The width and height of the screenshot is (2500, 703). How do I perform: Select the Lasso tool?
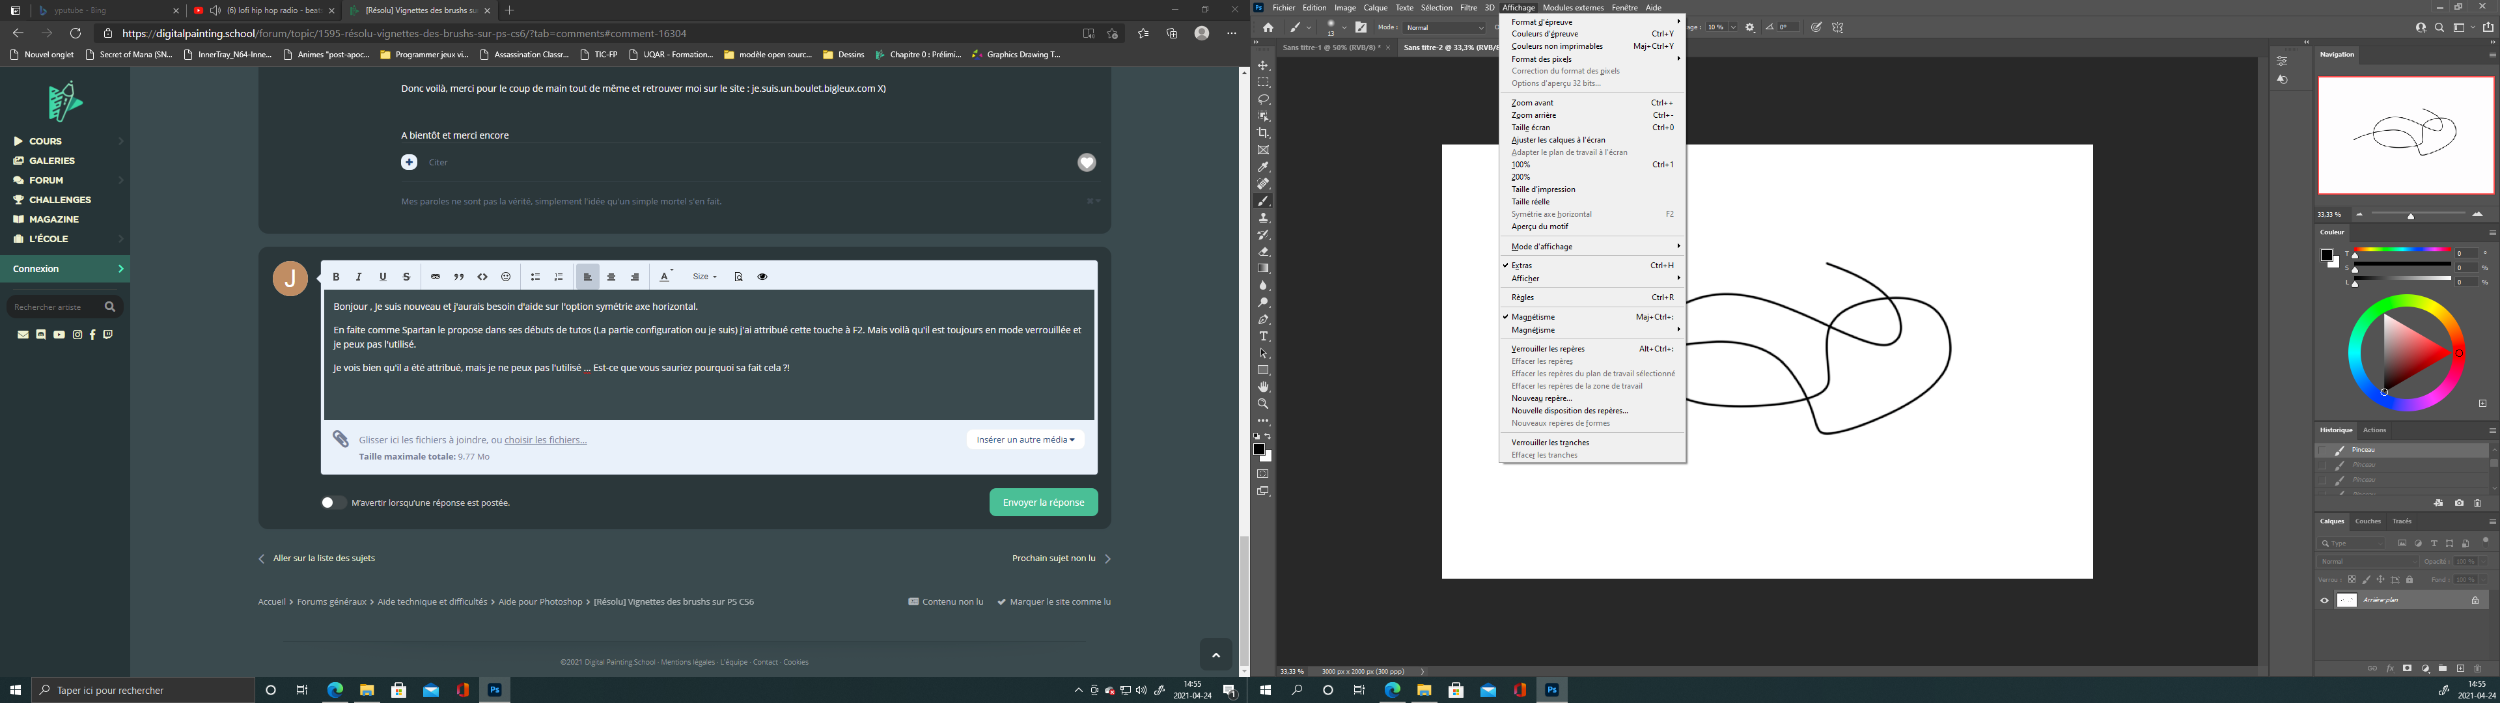click(1263, 99)
